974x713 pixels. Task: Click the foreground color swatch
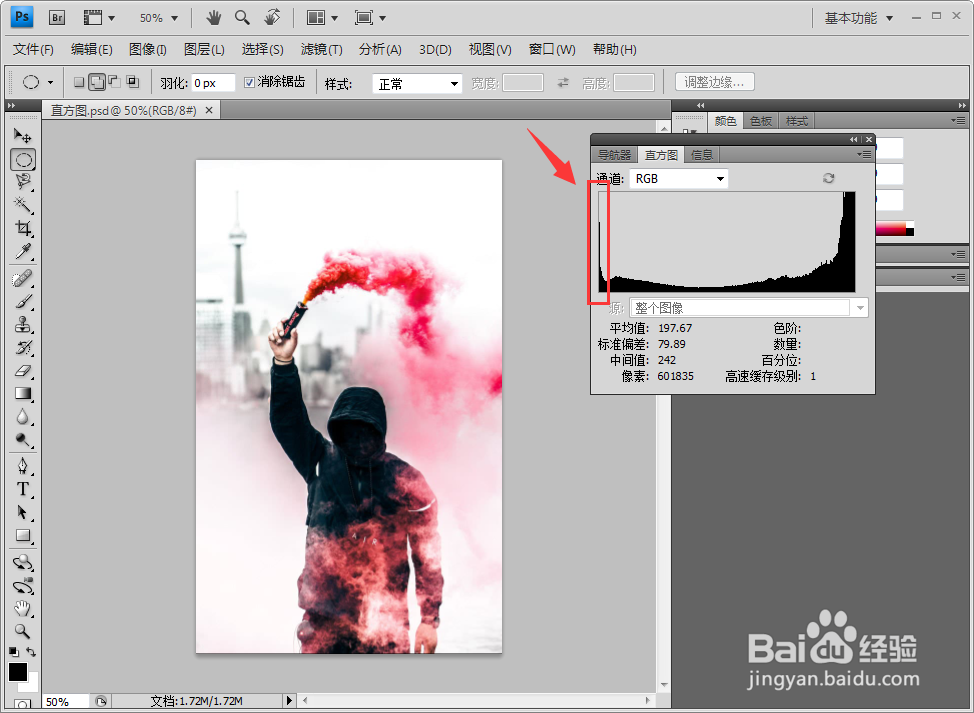(17, 671)
